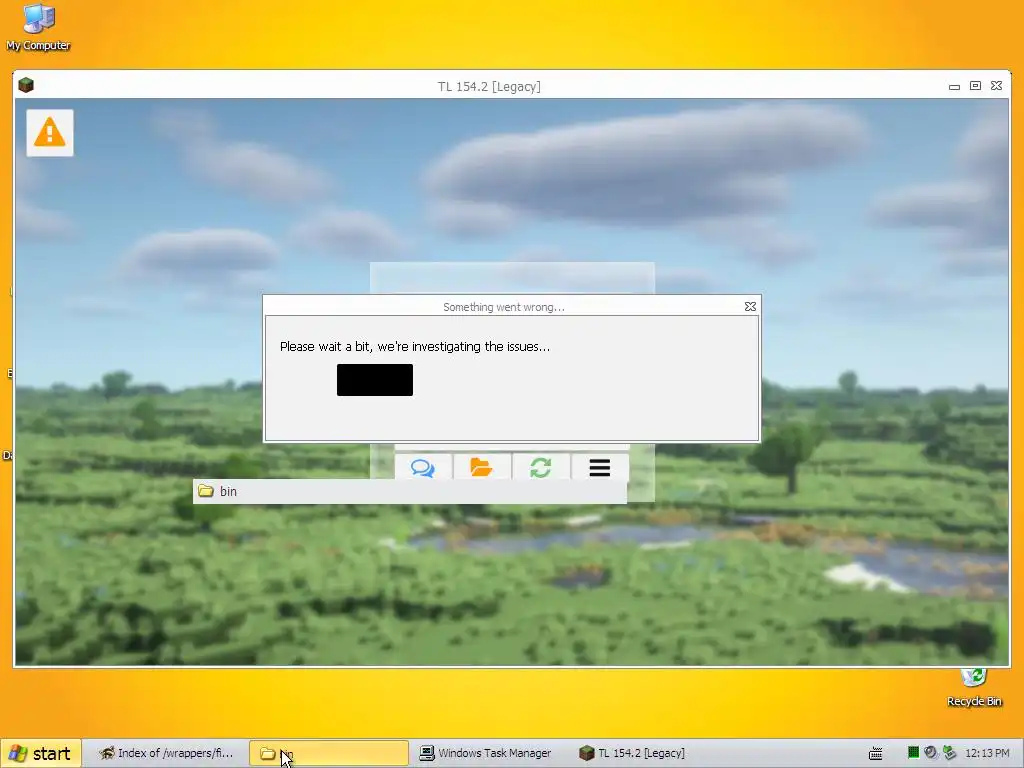Click the orange warning triangle icon
1024x768 pixels.
coord(50,133)
